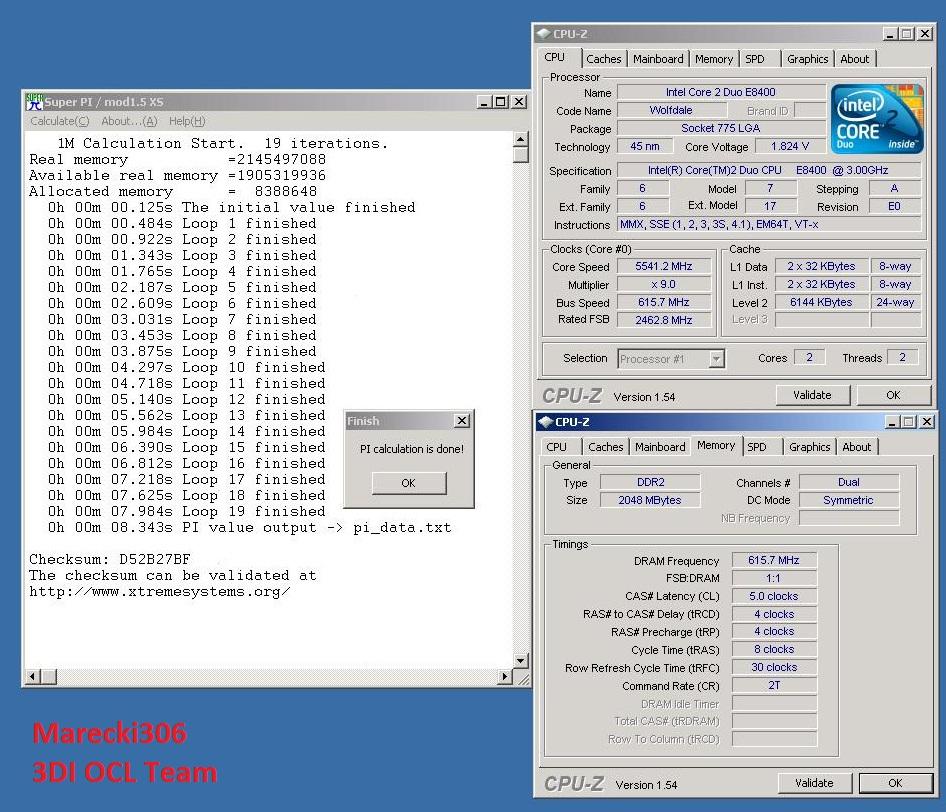This screenshot has width=946, height=812.
Task: Open SPD tab in lower CPU-Z window
Action: click(x=757, y=447)
